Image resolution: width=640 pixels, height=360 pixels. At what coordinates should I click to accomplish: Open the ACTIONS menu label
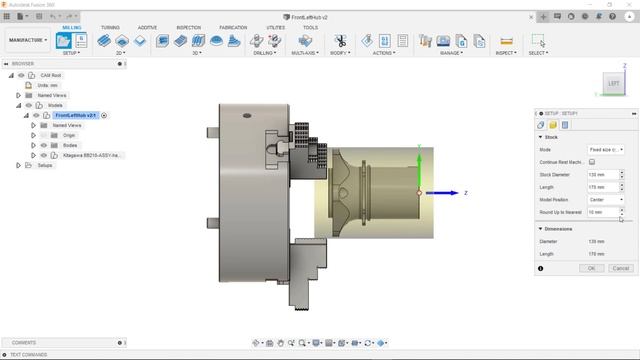(x=384, y=53)
